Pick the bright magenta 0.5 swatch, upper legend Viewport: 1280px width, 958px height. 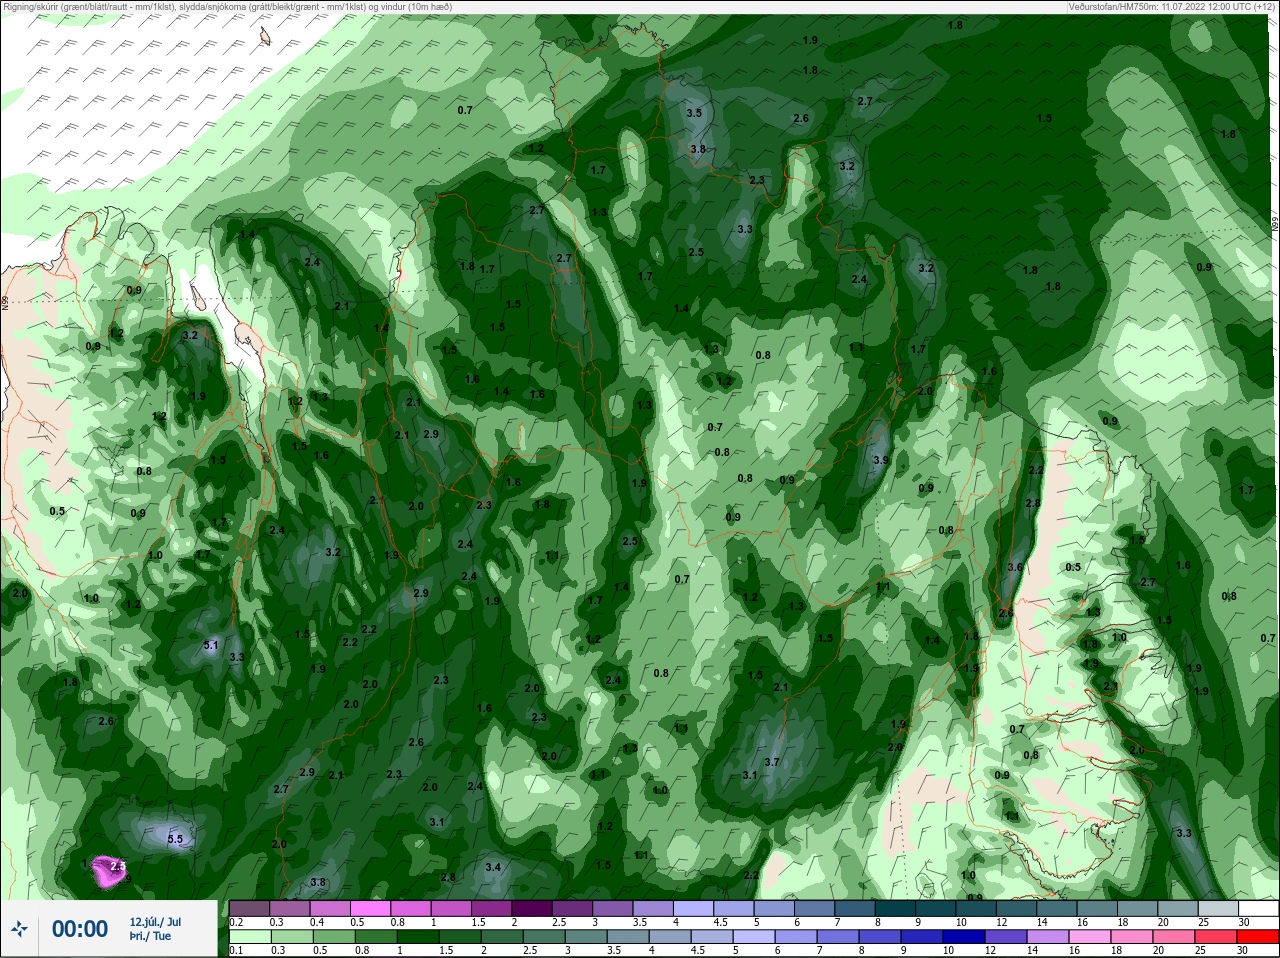click(x=371, y=908)
